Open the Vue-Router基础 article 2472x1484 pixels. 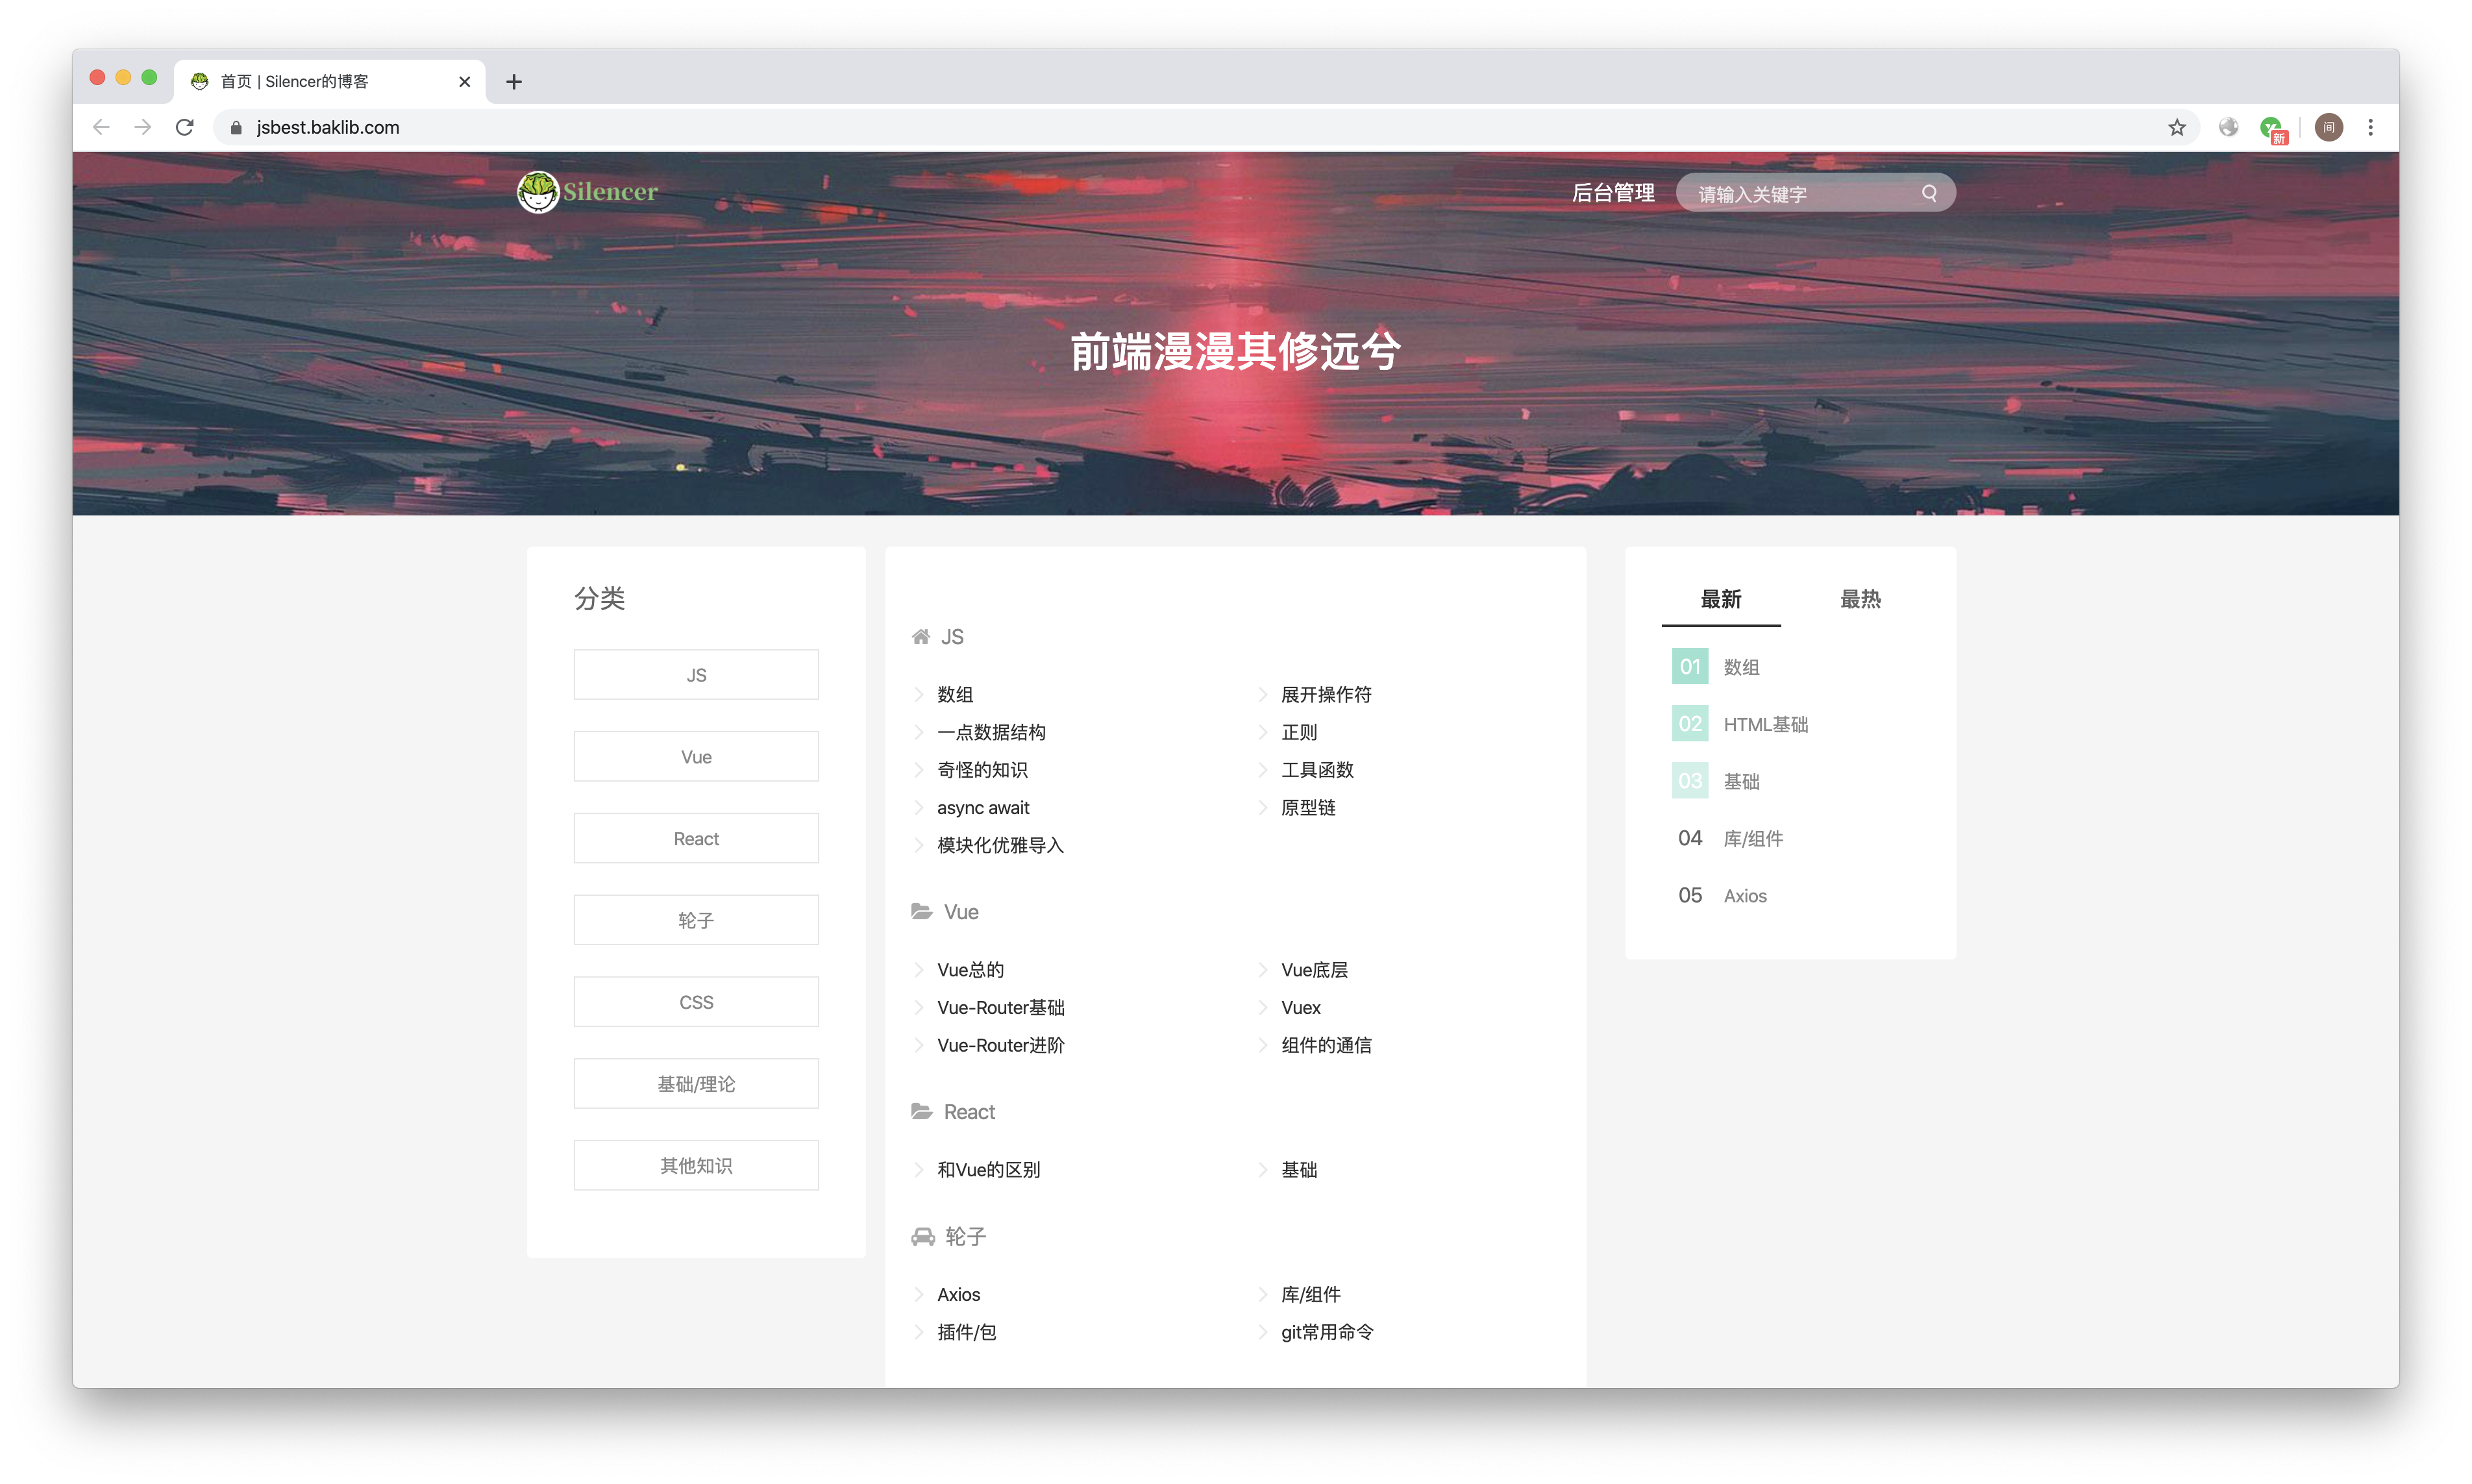coord(1001,1008)
